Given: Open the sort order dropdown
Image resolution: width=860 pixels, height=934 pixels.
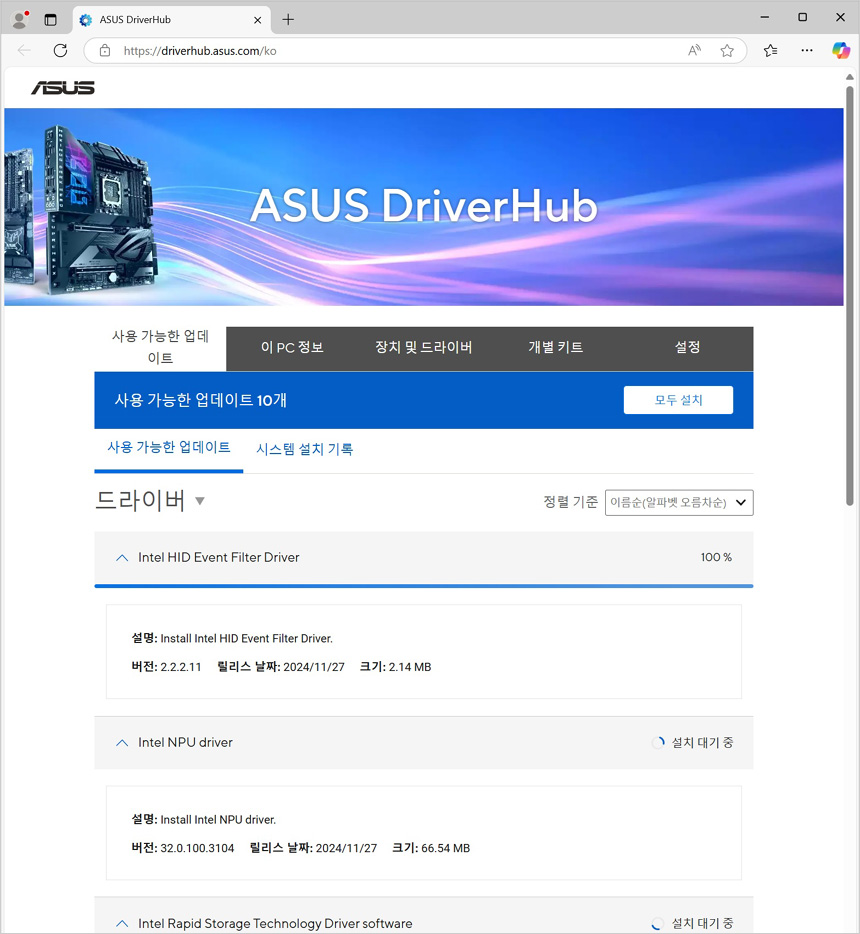Looking at the screenshot, I should 679,502.
